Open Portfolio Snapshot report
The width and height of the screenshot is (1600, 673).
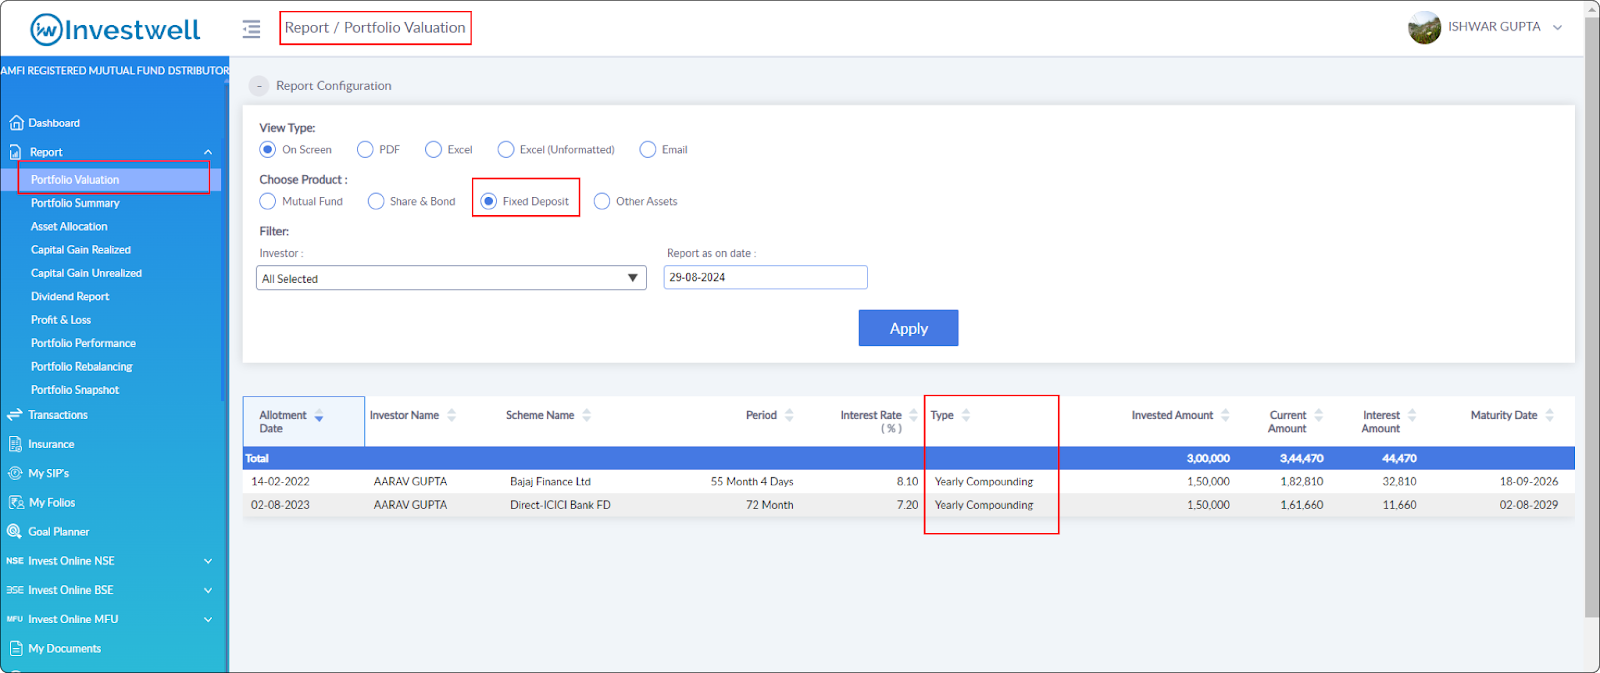75,390
